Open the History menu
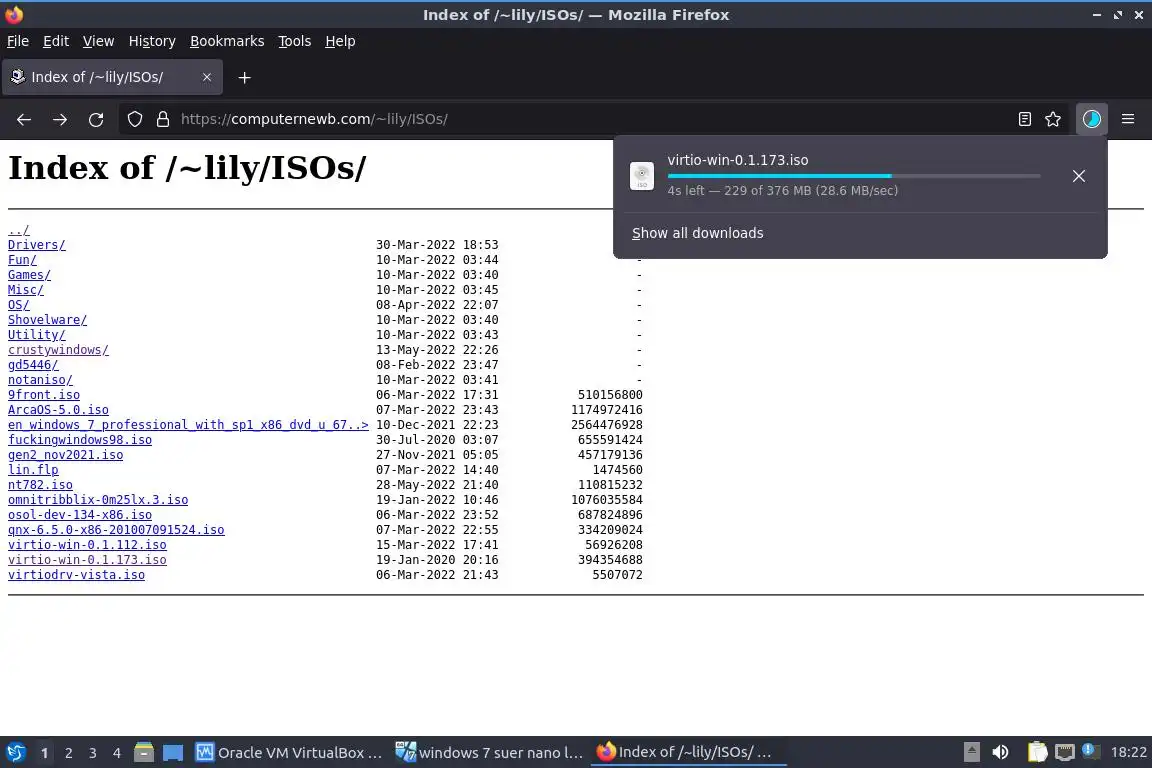Viewport: 1152px width, 768px height. tap(152, 41)
